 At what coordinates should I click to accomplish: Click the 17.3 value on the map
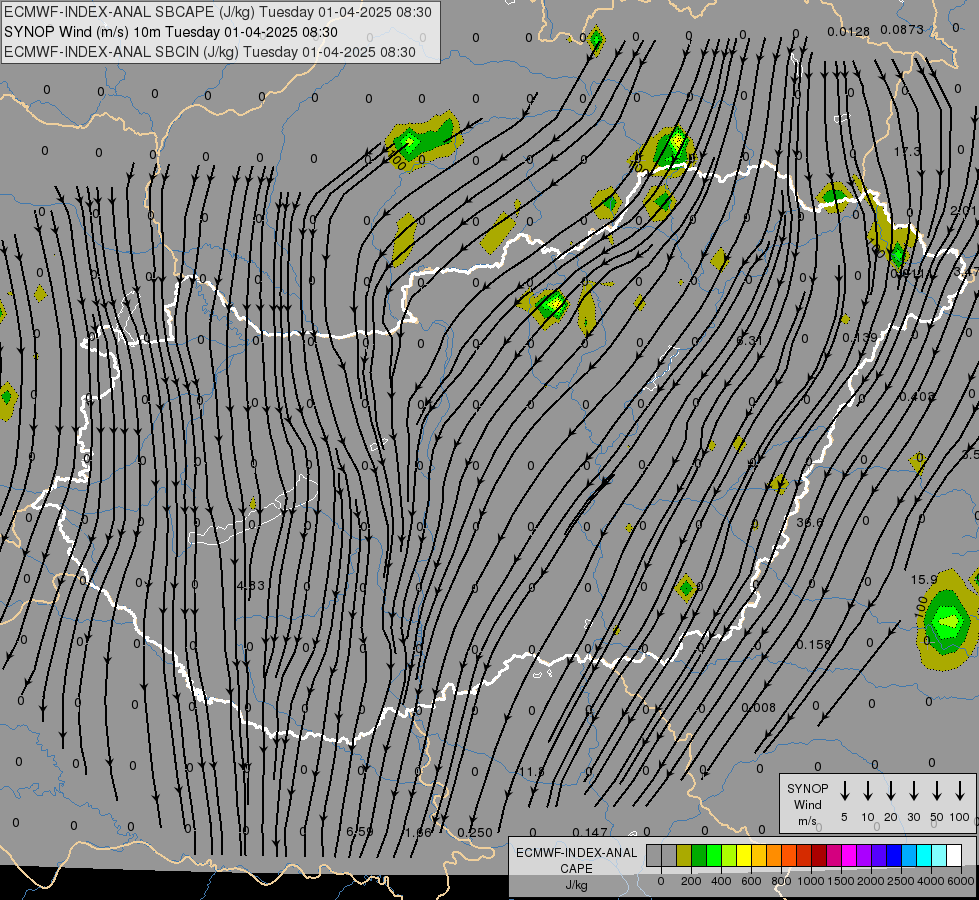(x=907, y=152)
